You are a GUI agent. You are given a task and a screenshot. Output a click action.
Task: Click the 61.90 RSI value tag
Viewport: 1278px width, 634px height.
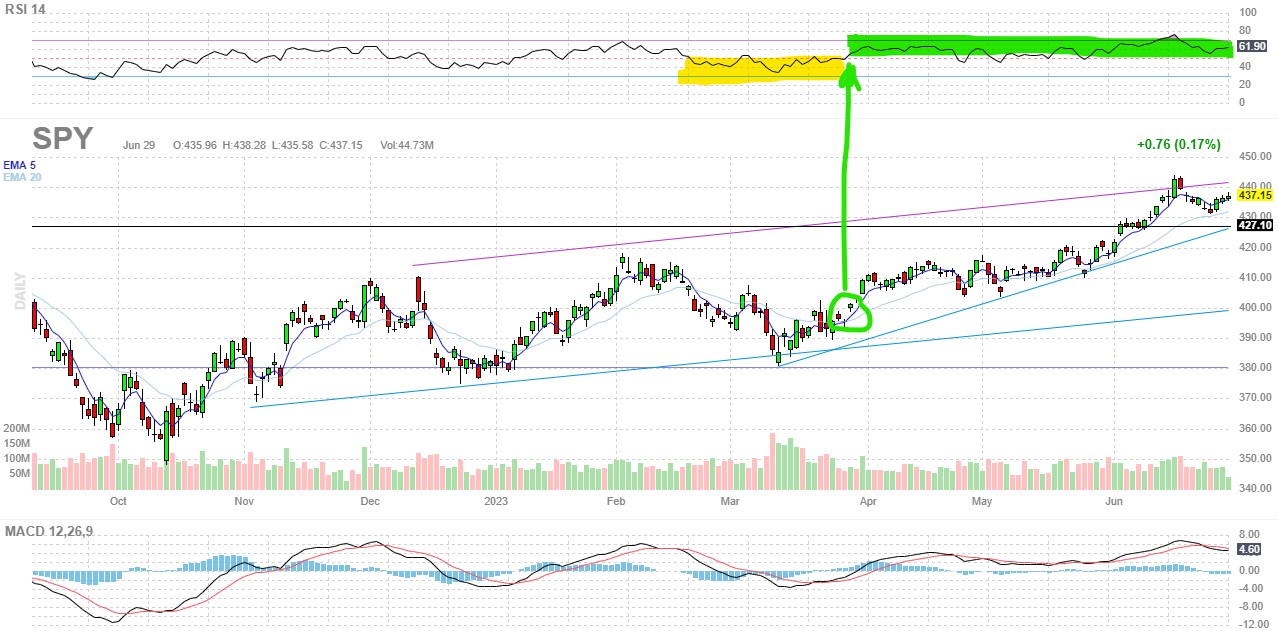tap(1251, 47)
